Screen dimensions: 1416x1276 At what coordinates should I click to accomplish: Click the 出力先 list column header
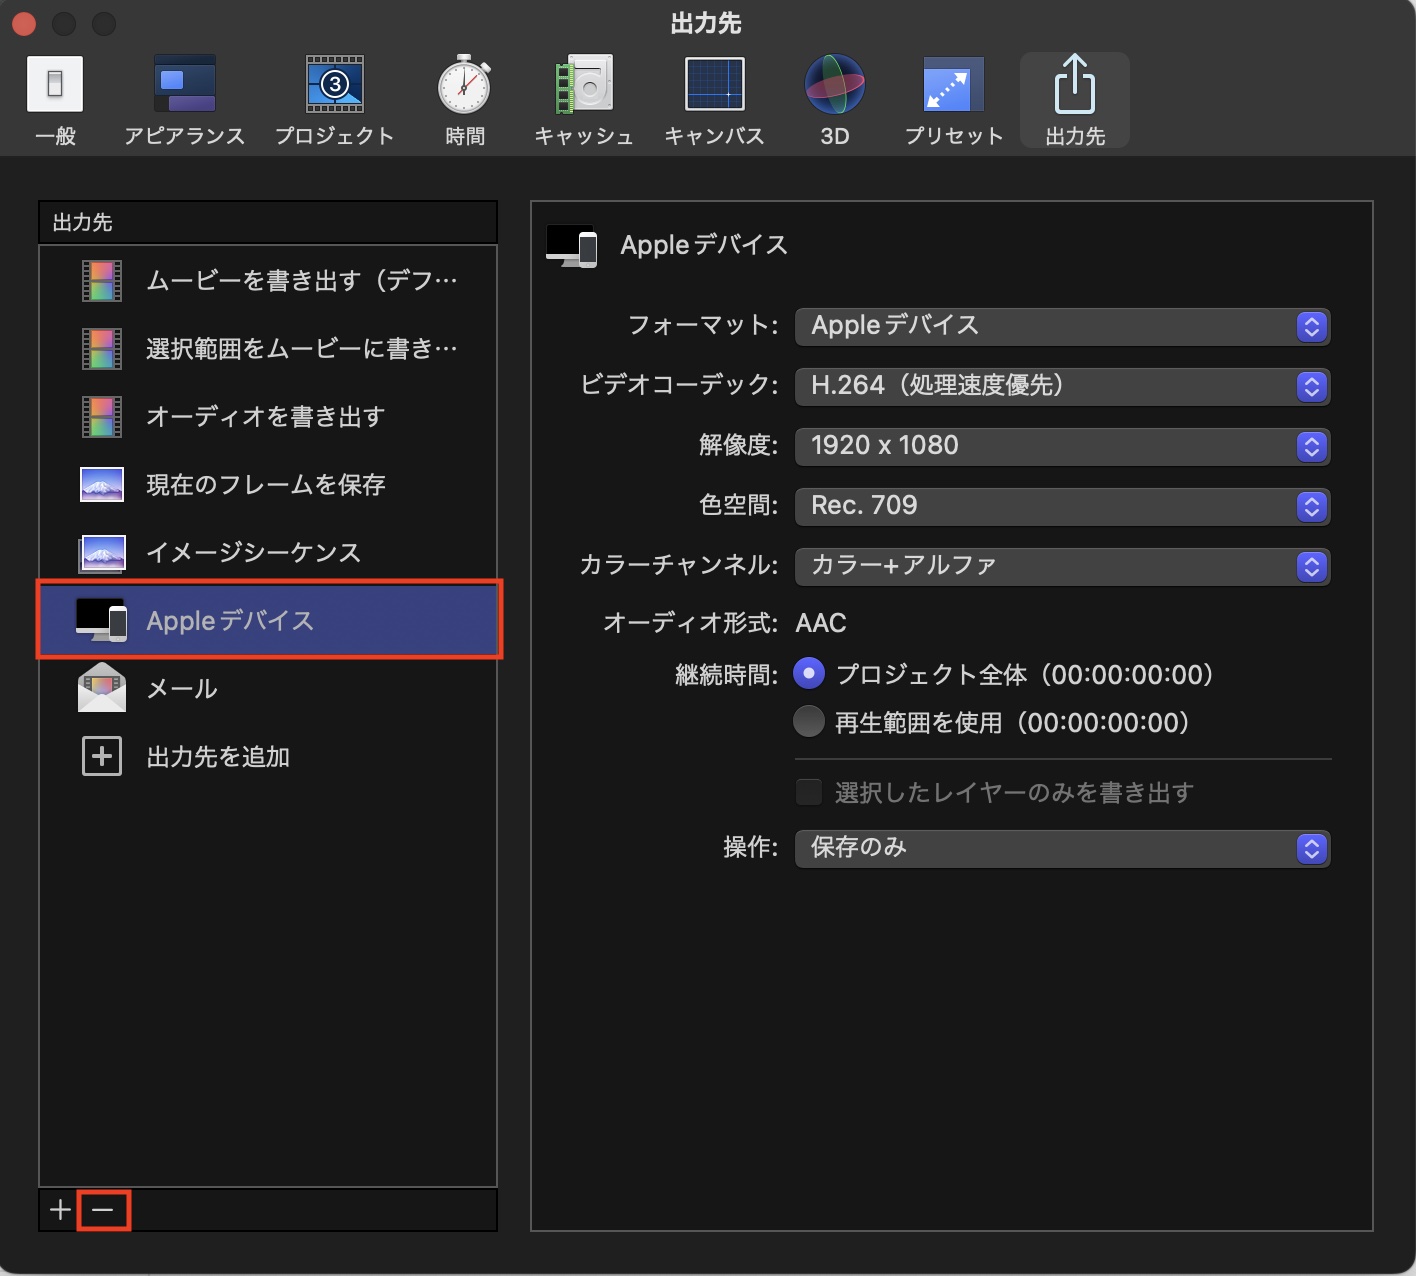[x=268, y=222]
